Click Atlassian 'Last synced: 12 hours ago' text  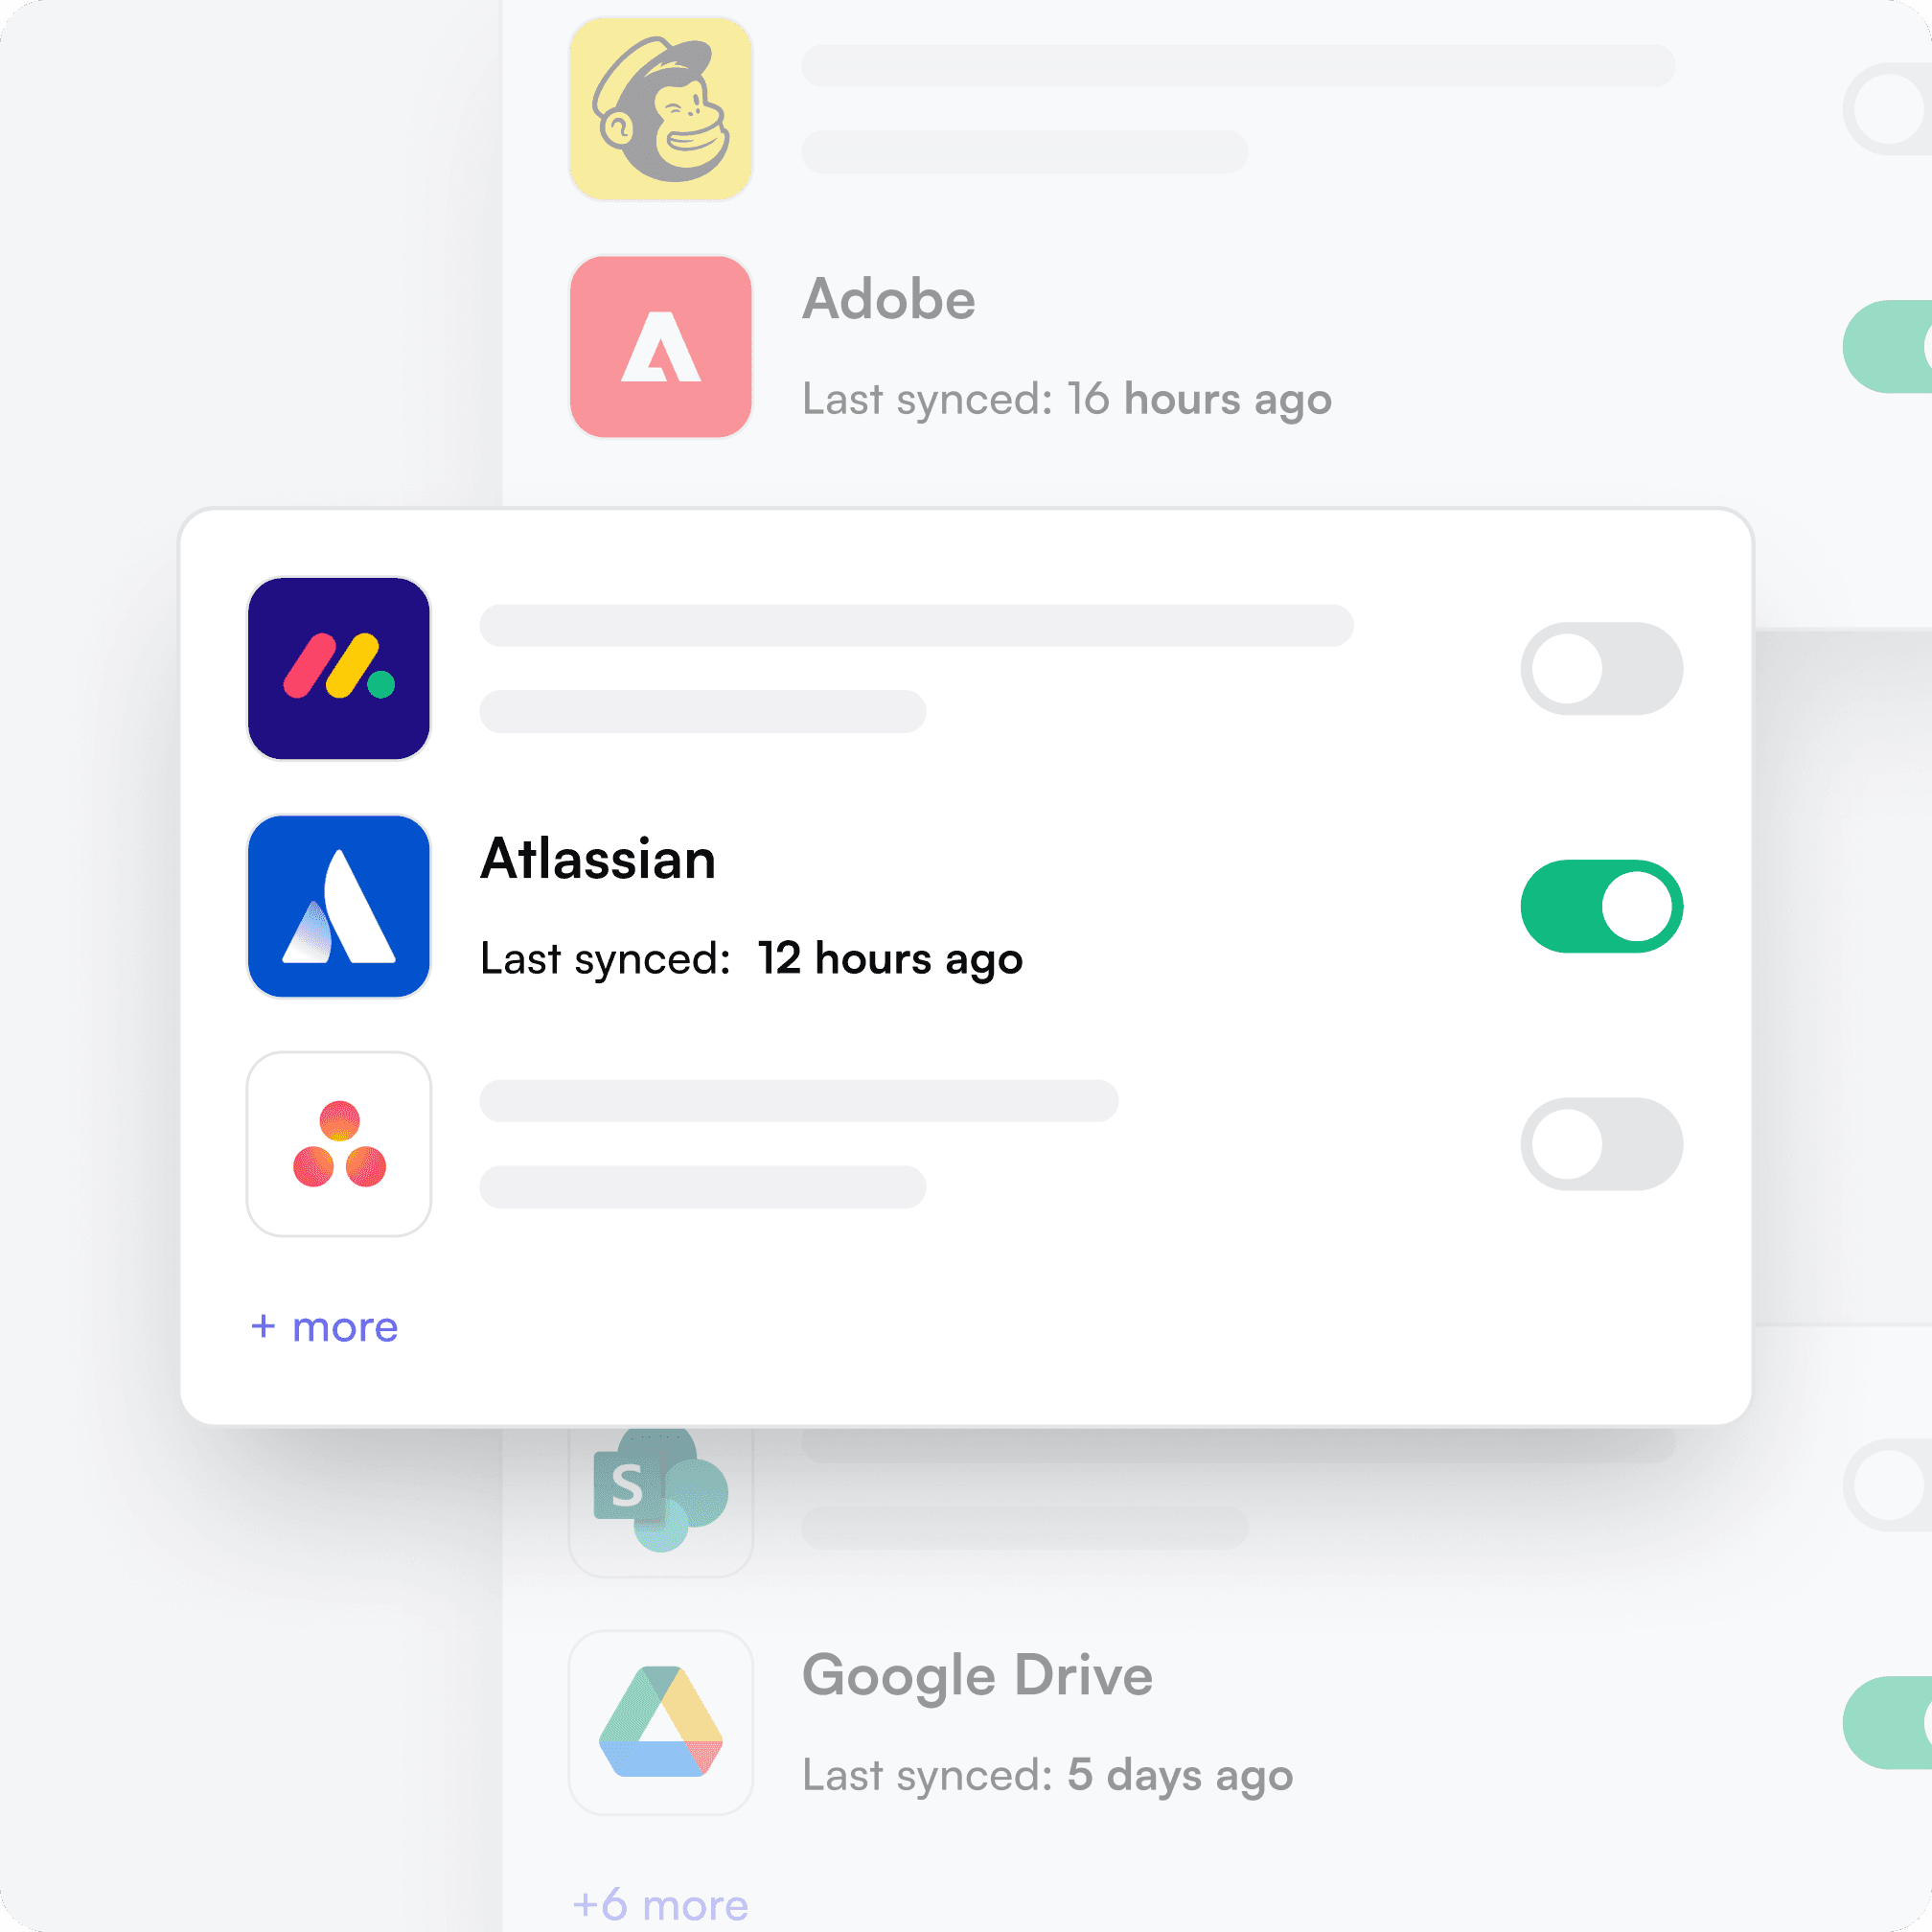point(751,959)
